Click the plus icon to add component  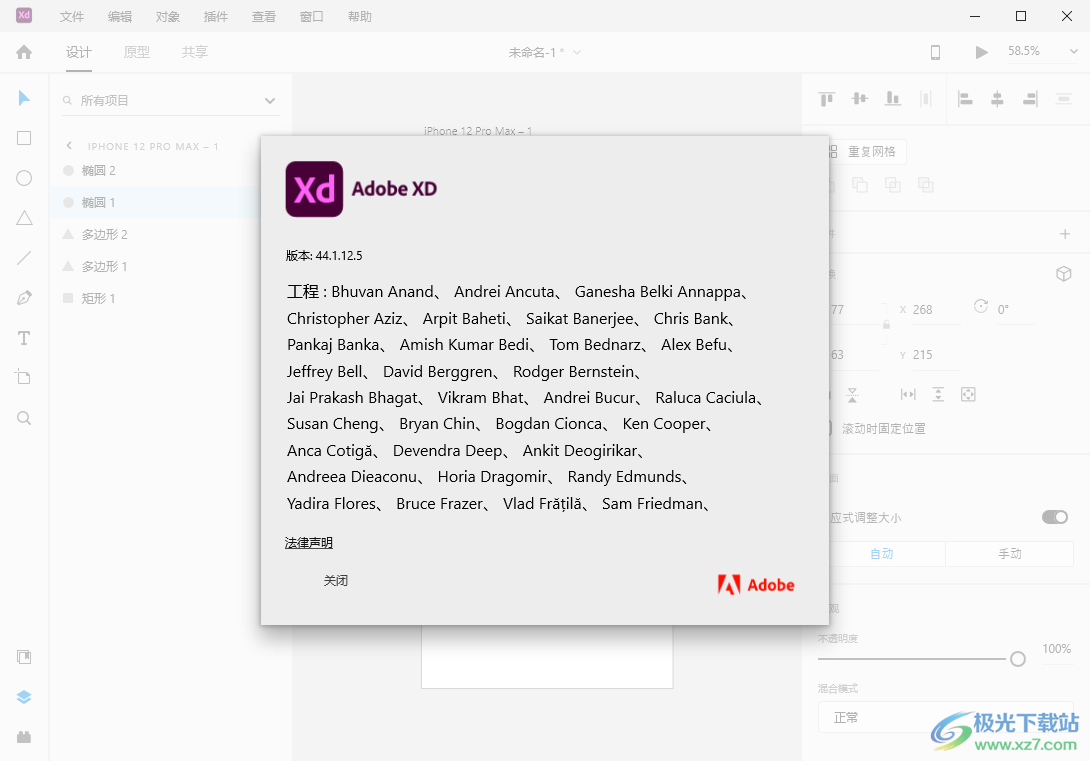[x=1065, y=234]
